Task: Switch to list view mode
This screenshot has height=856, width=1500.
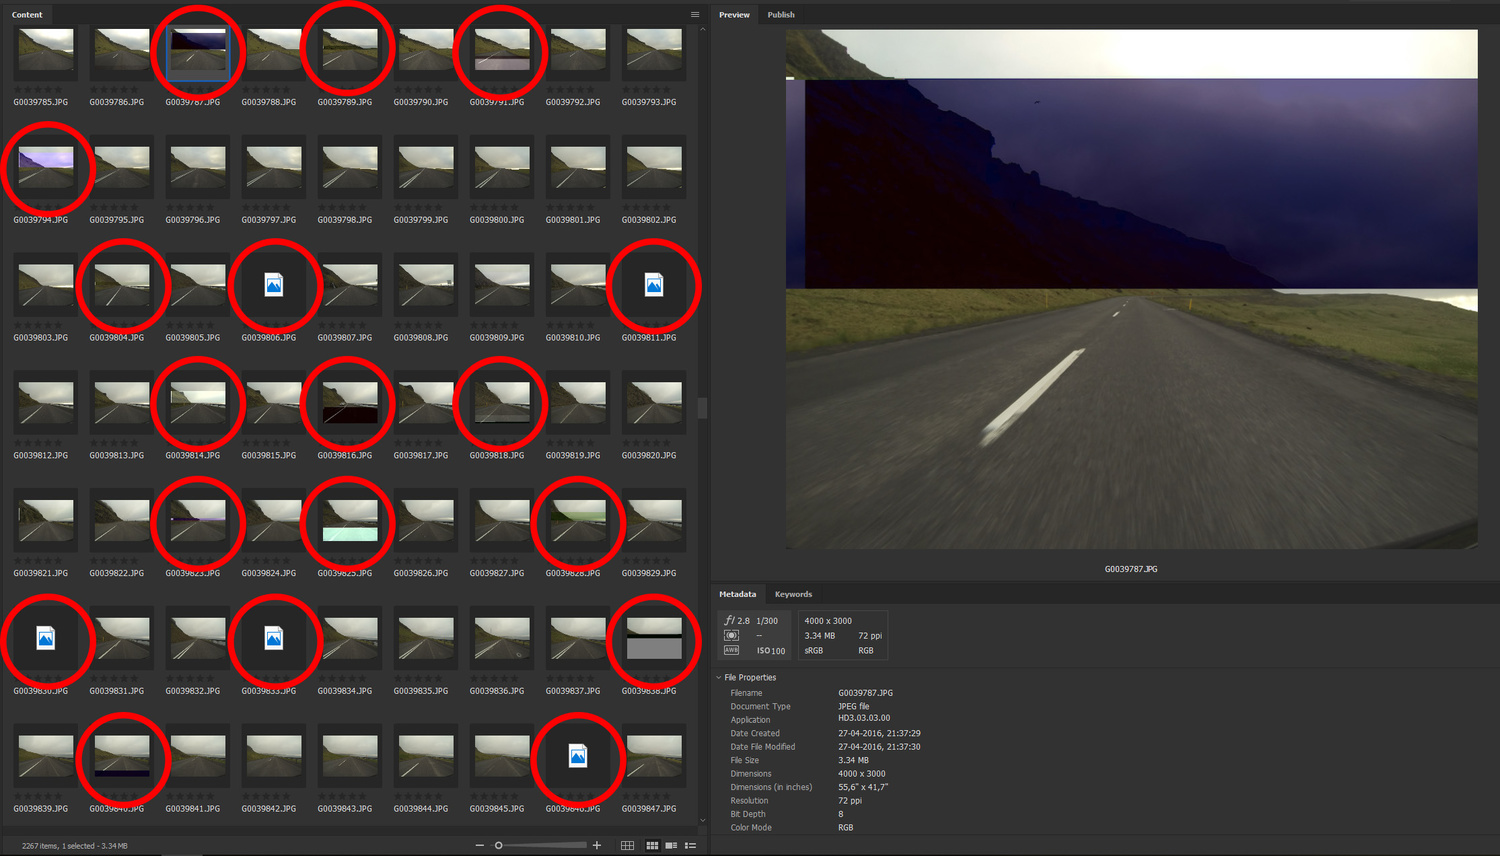Action: click(690, 845)
